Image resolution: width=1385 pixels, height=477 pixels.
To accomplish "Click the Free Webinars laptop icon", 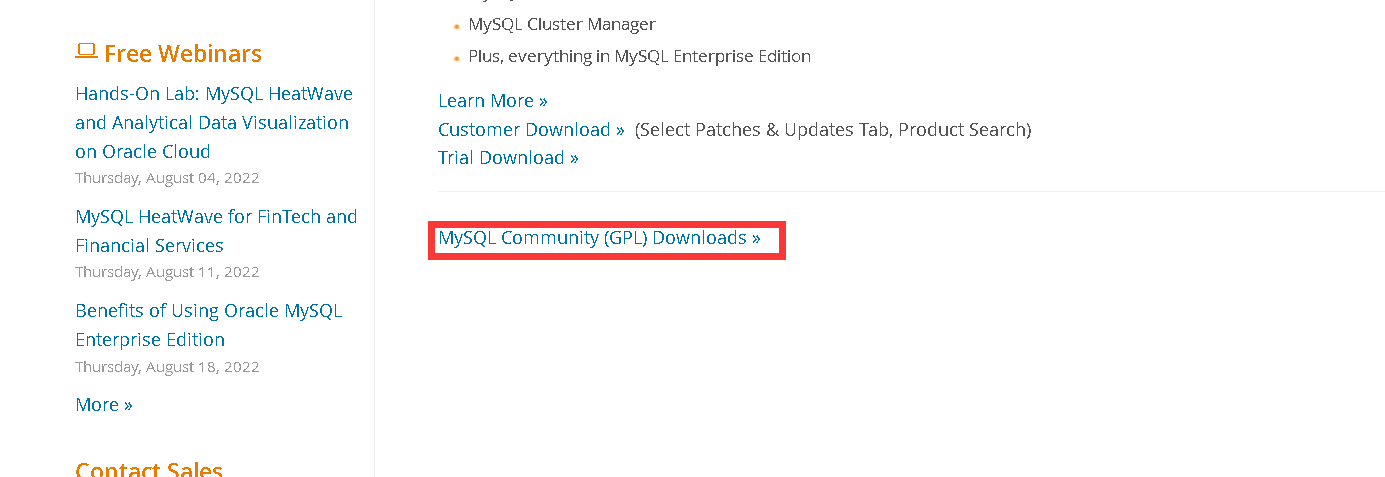I will coord(86,51).
